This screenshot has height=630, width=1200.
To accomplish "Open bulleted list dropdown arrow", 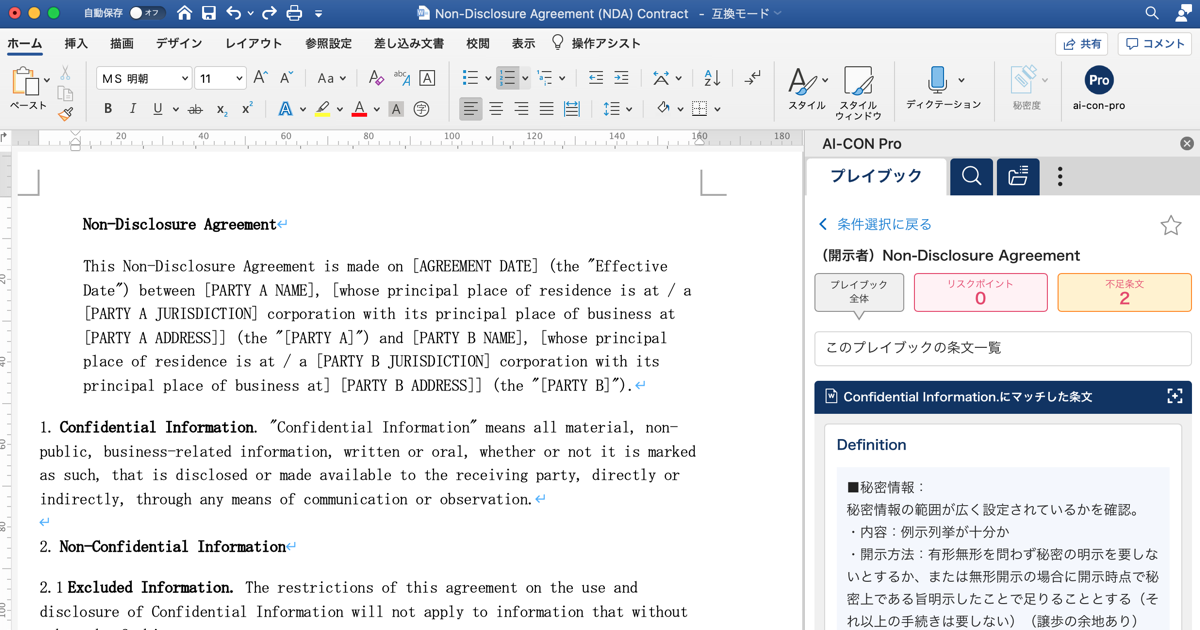I will pos(488,78).
